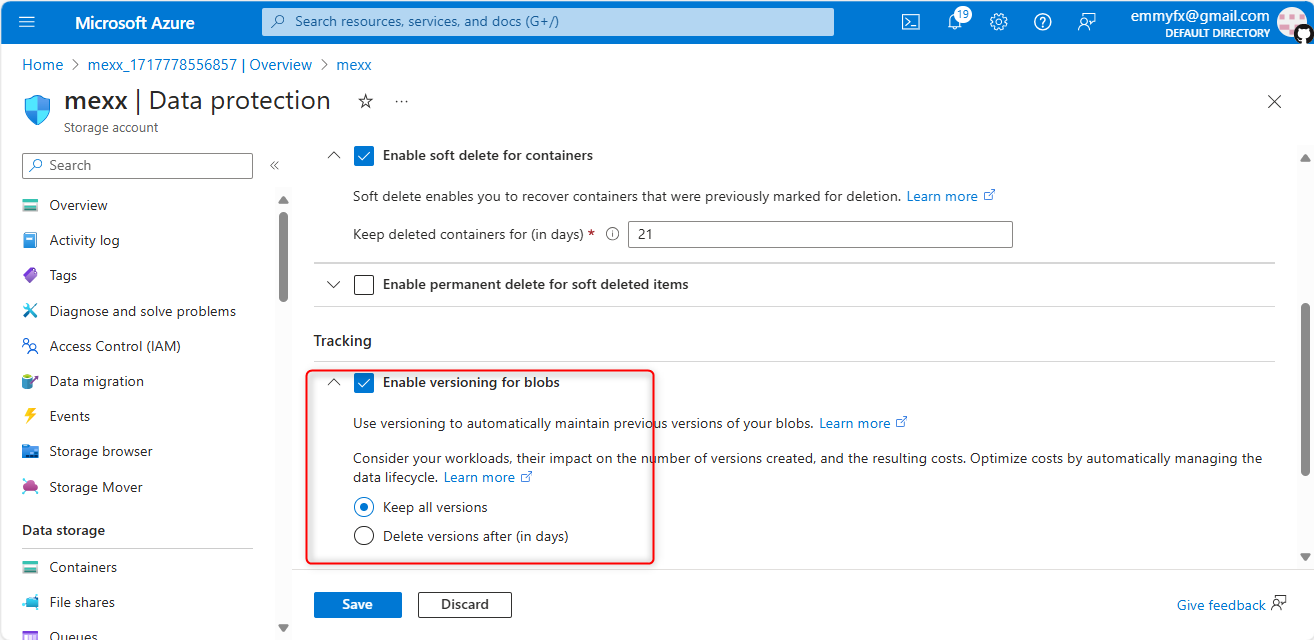Collapse the soft delete for containers section
The height and width of the screenshot is (640, 1314).
pyautogui.click(x=334, y=156)
